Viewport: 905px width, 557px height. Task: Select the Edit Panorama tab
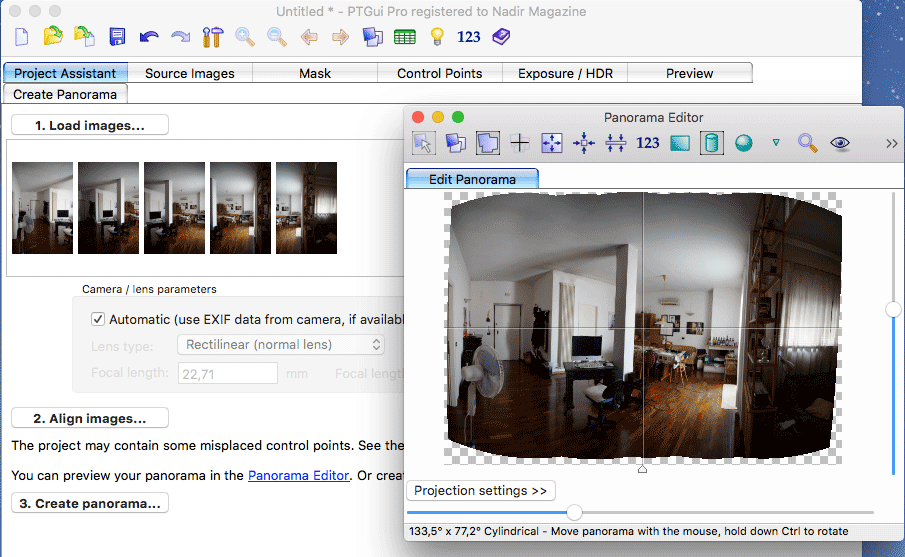pyautogui.click(x=472, y=179)
